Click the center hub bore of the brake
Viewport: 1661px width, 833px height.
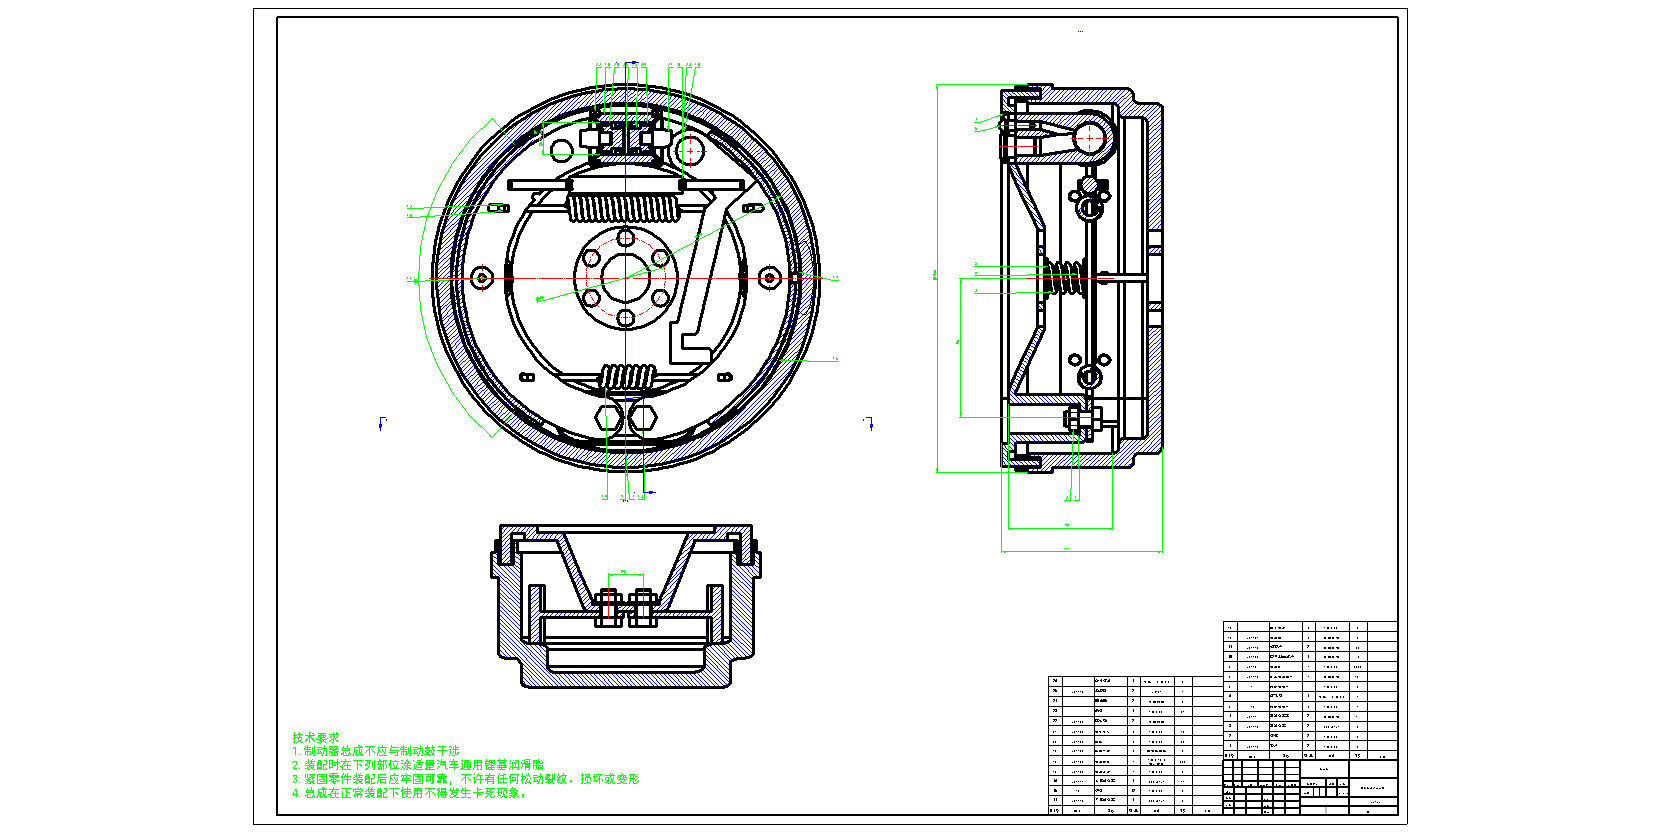(x=626, y=277)
